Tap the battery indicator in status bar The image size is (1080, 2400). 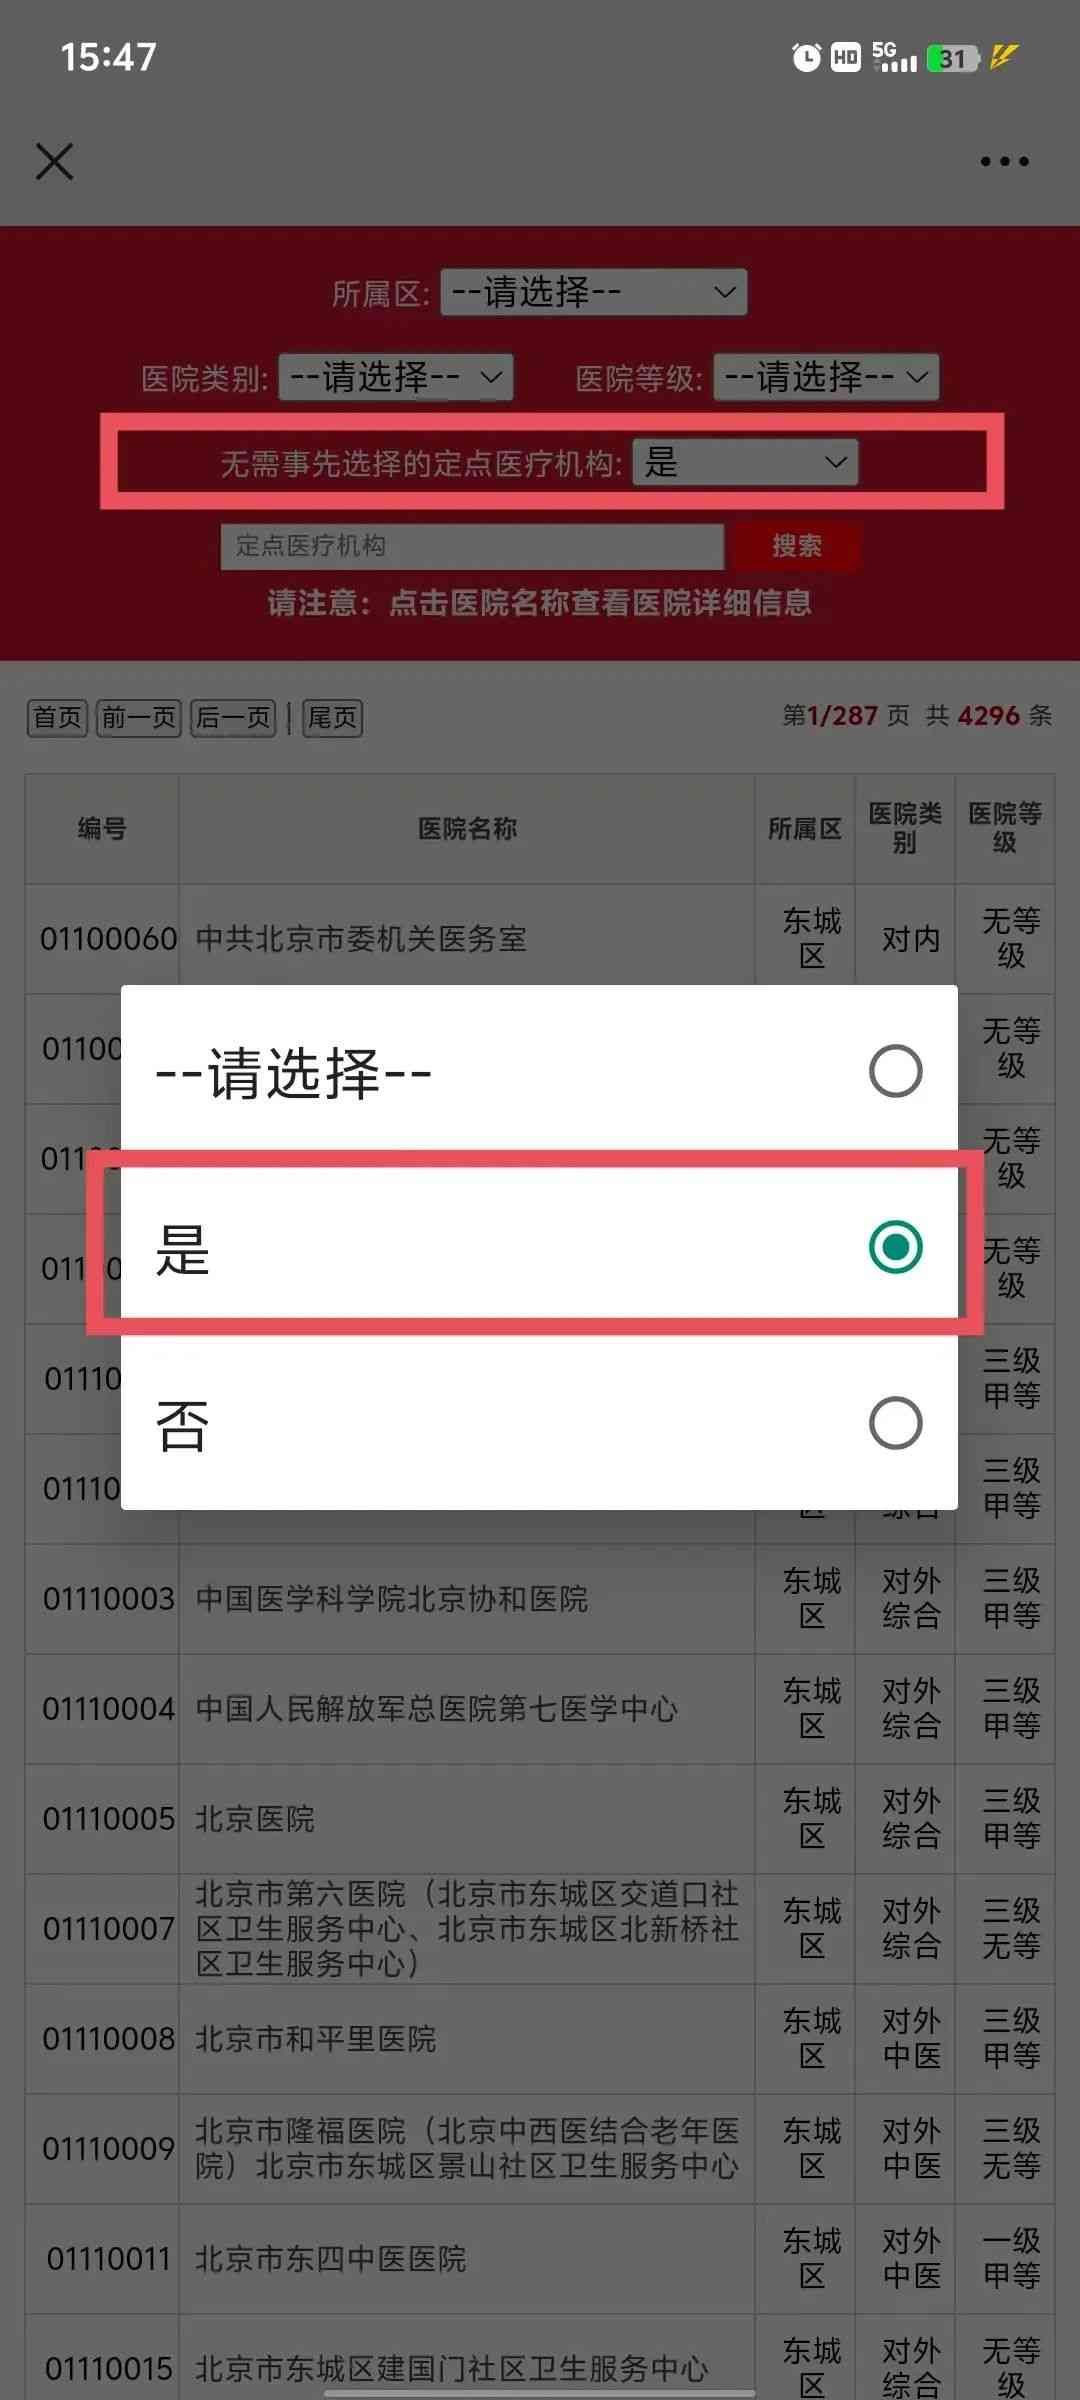tap(952, 58)
